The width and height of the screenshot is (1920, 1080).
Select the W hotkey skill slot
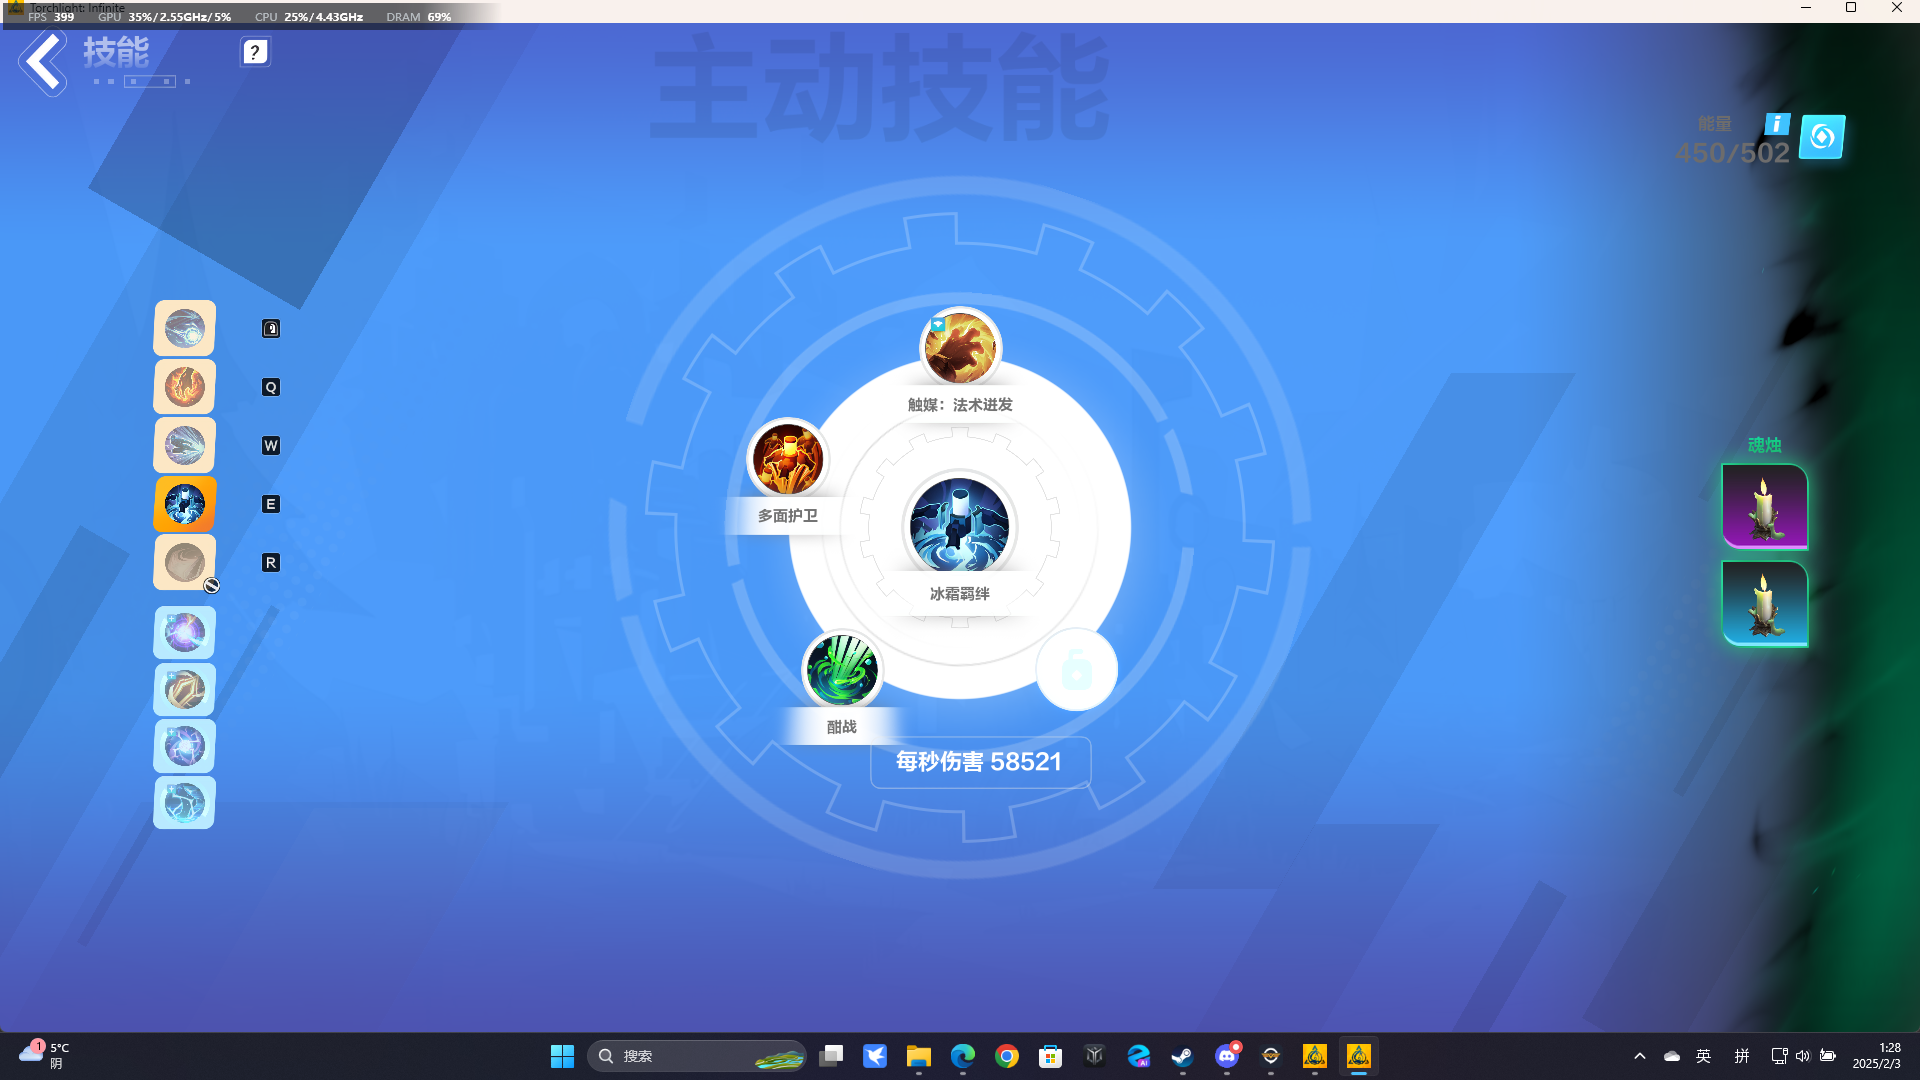[184, 445]
